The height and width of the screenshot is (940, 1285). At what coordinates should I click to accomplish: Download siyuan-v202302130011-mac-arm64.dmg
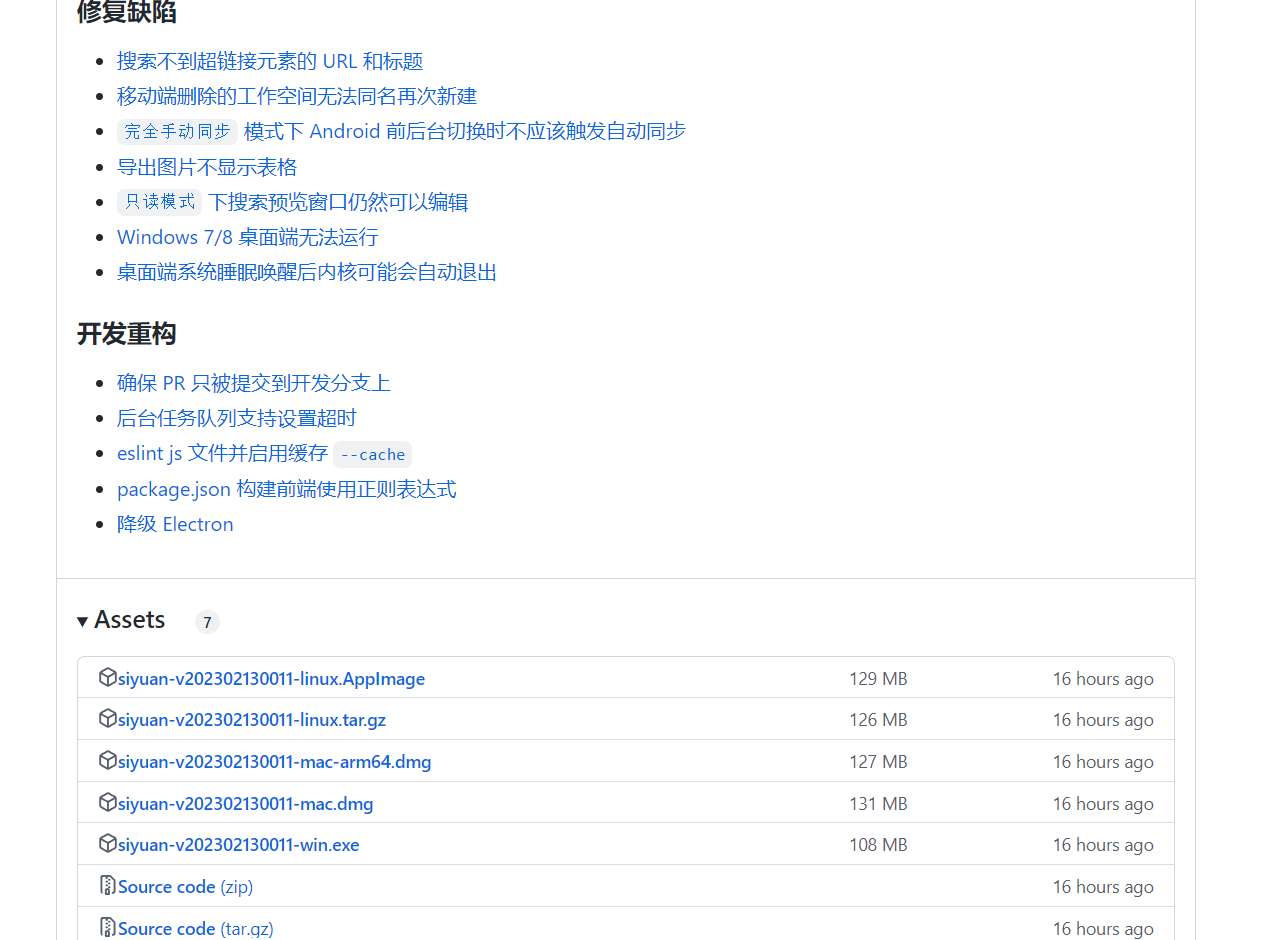tap(275, 762)
